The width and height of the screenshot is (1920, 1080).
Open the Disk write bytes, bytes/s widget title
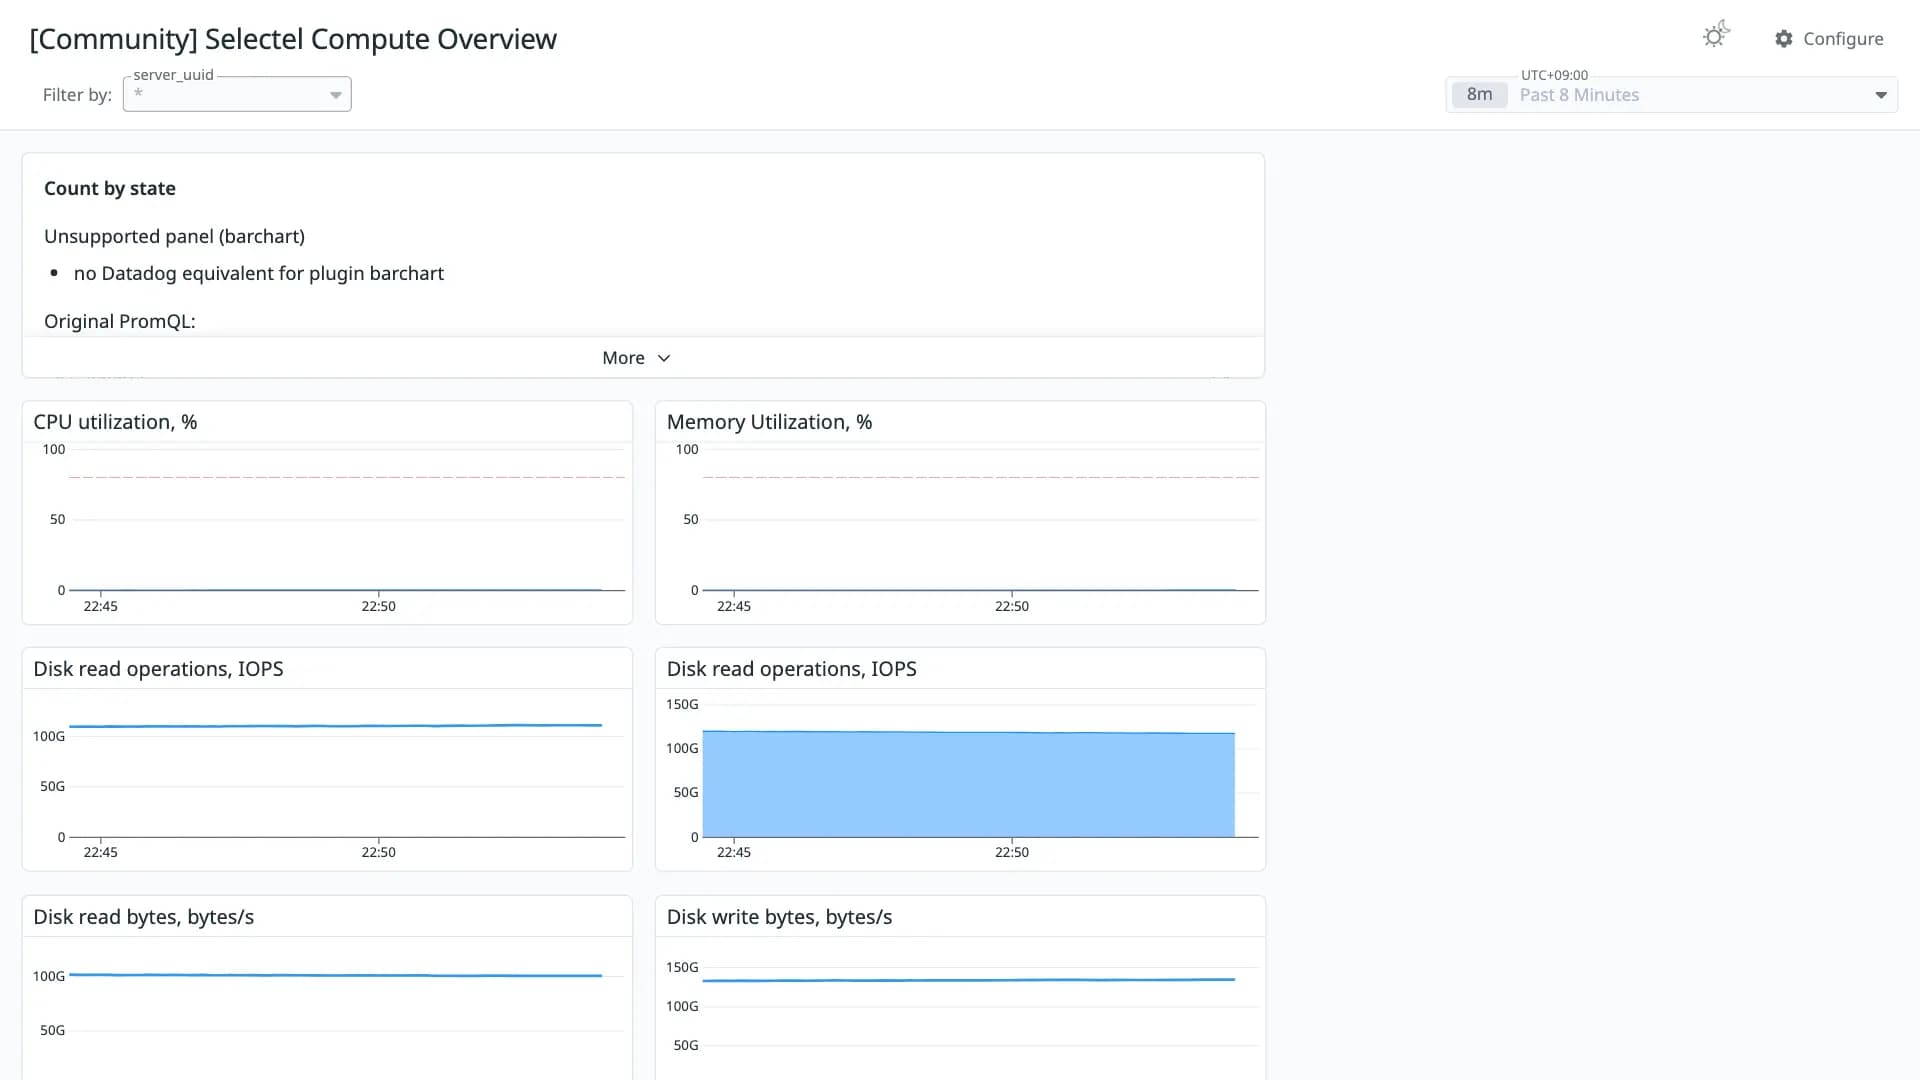(779, 917)
